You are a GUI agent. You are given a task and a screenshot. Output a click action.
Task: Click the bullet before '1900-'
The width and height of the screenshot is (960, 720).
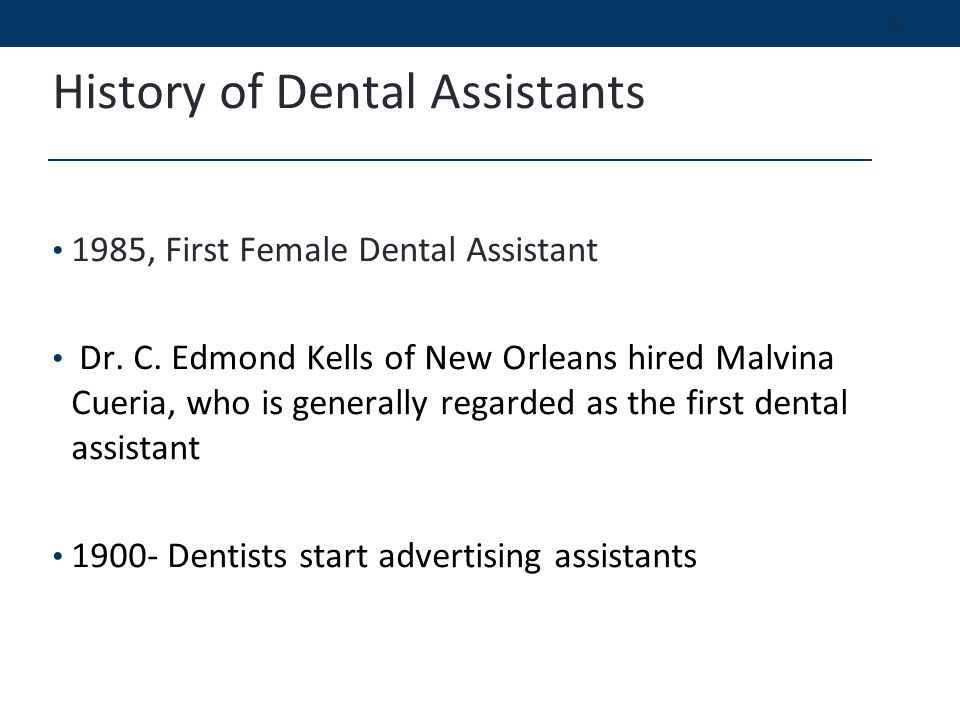[x=58, y=557]
